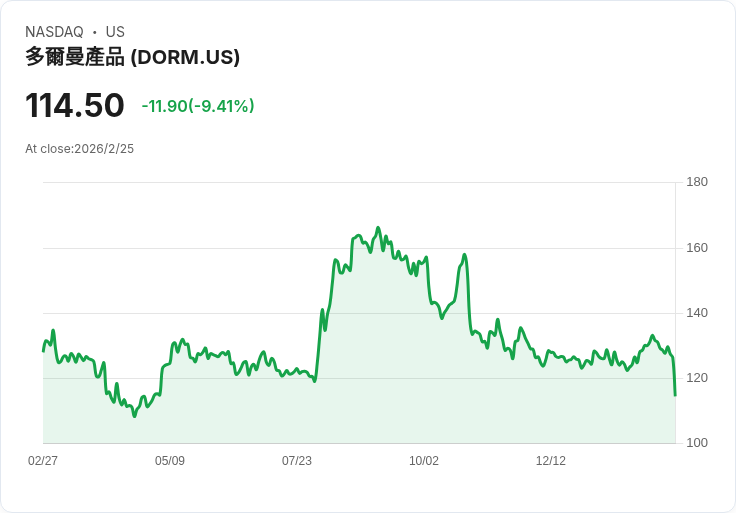Click the chart line's lowest trough
The height and width of the screenshot is (513, 736).
click(x=134, y=415)
